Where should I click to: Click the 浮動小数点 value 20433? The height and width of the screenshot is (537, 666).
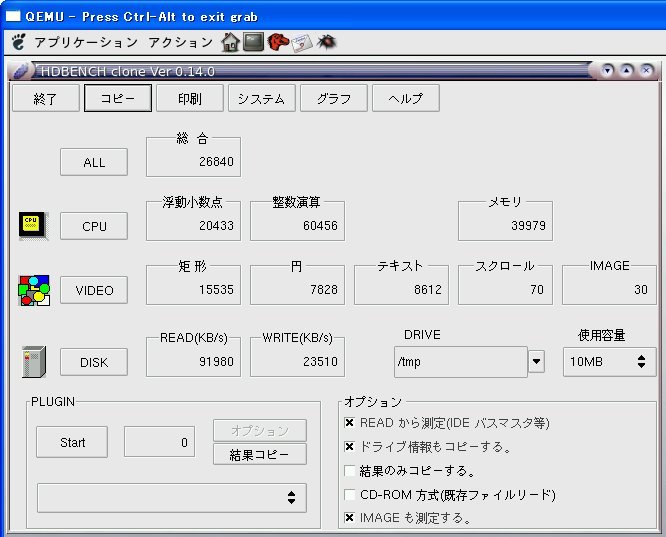click(216, 226)
